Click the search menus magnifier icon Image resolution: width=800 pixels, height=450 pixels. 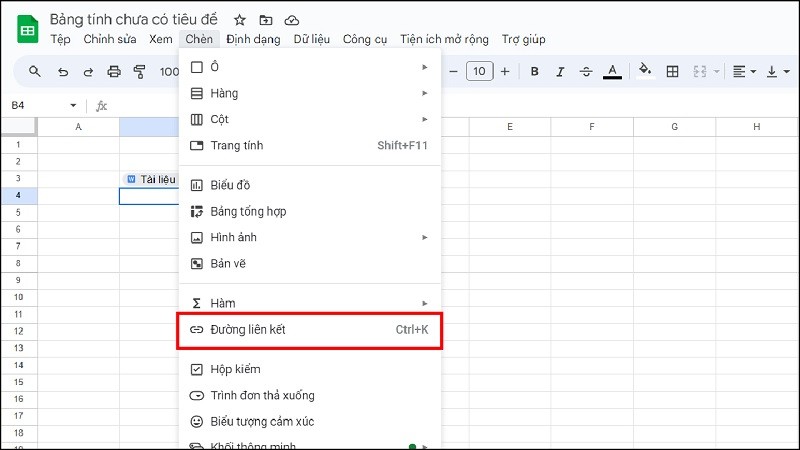coord(35,71)
